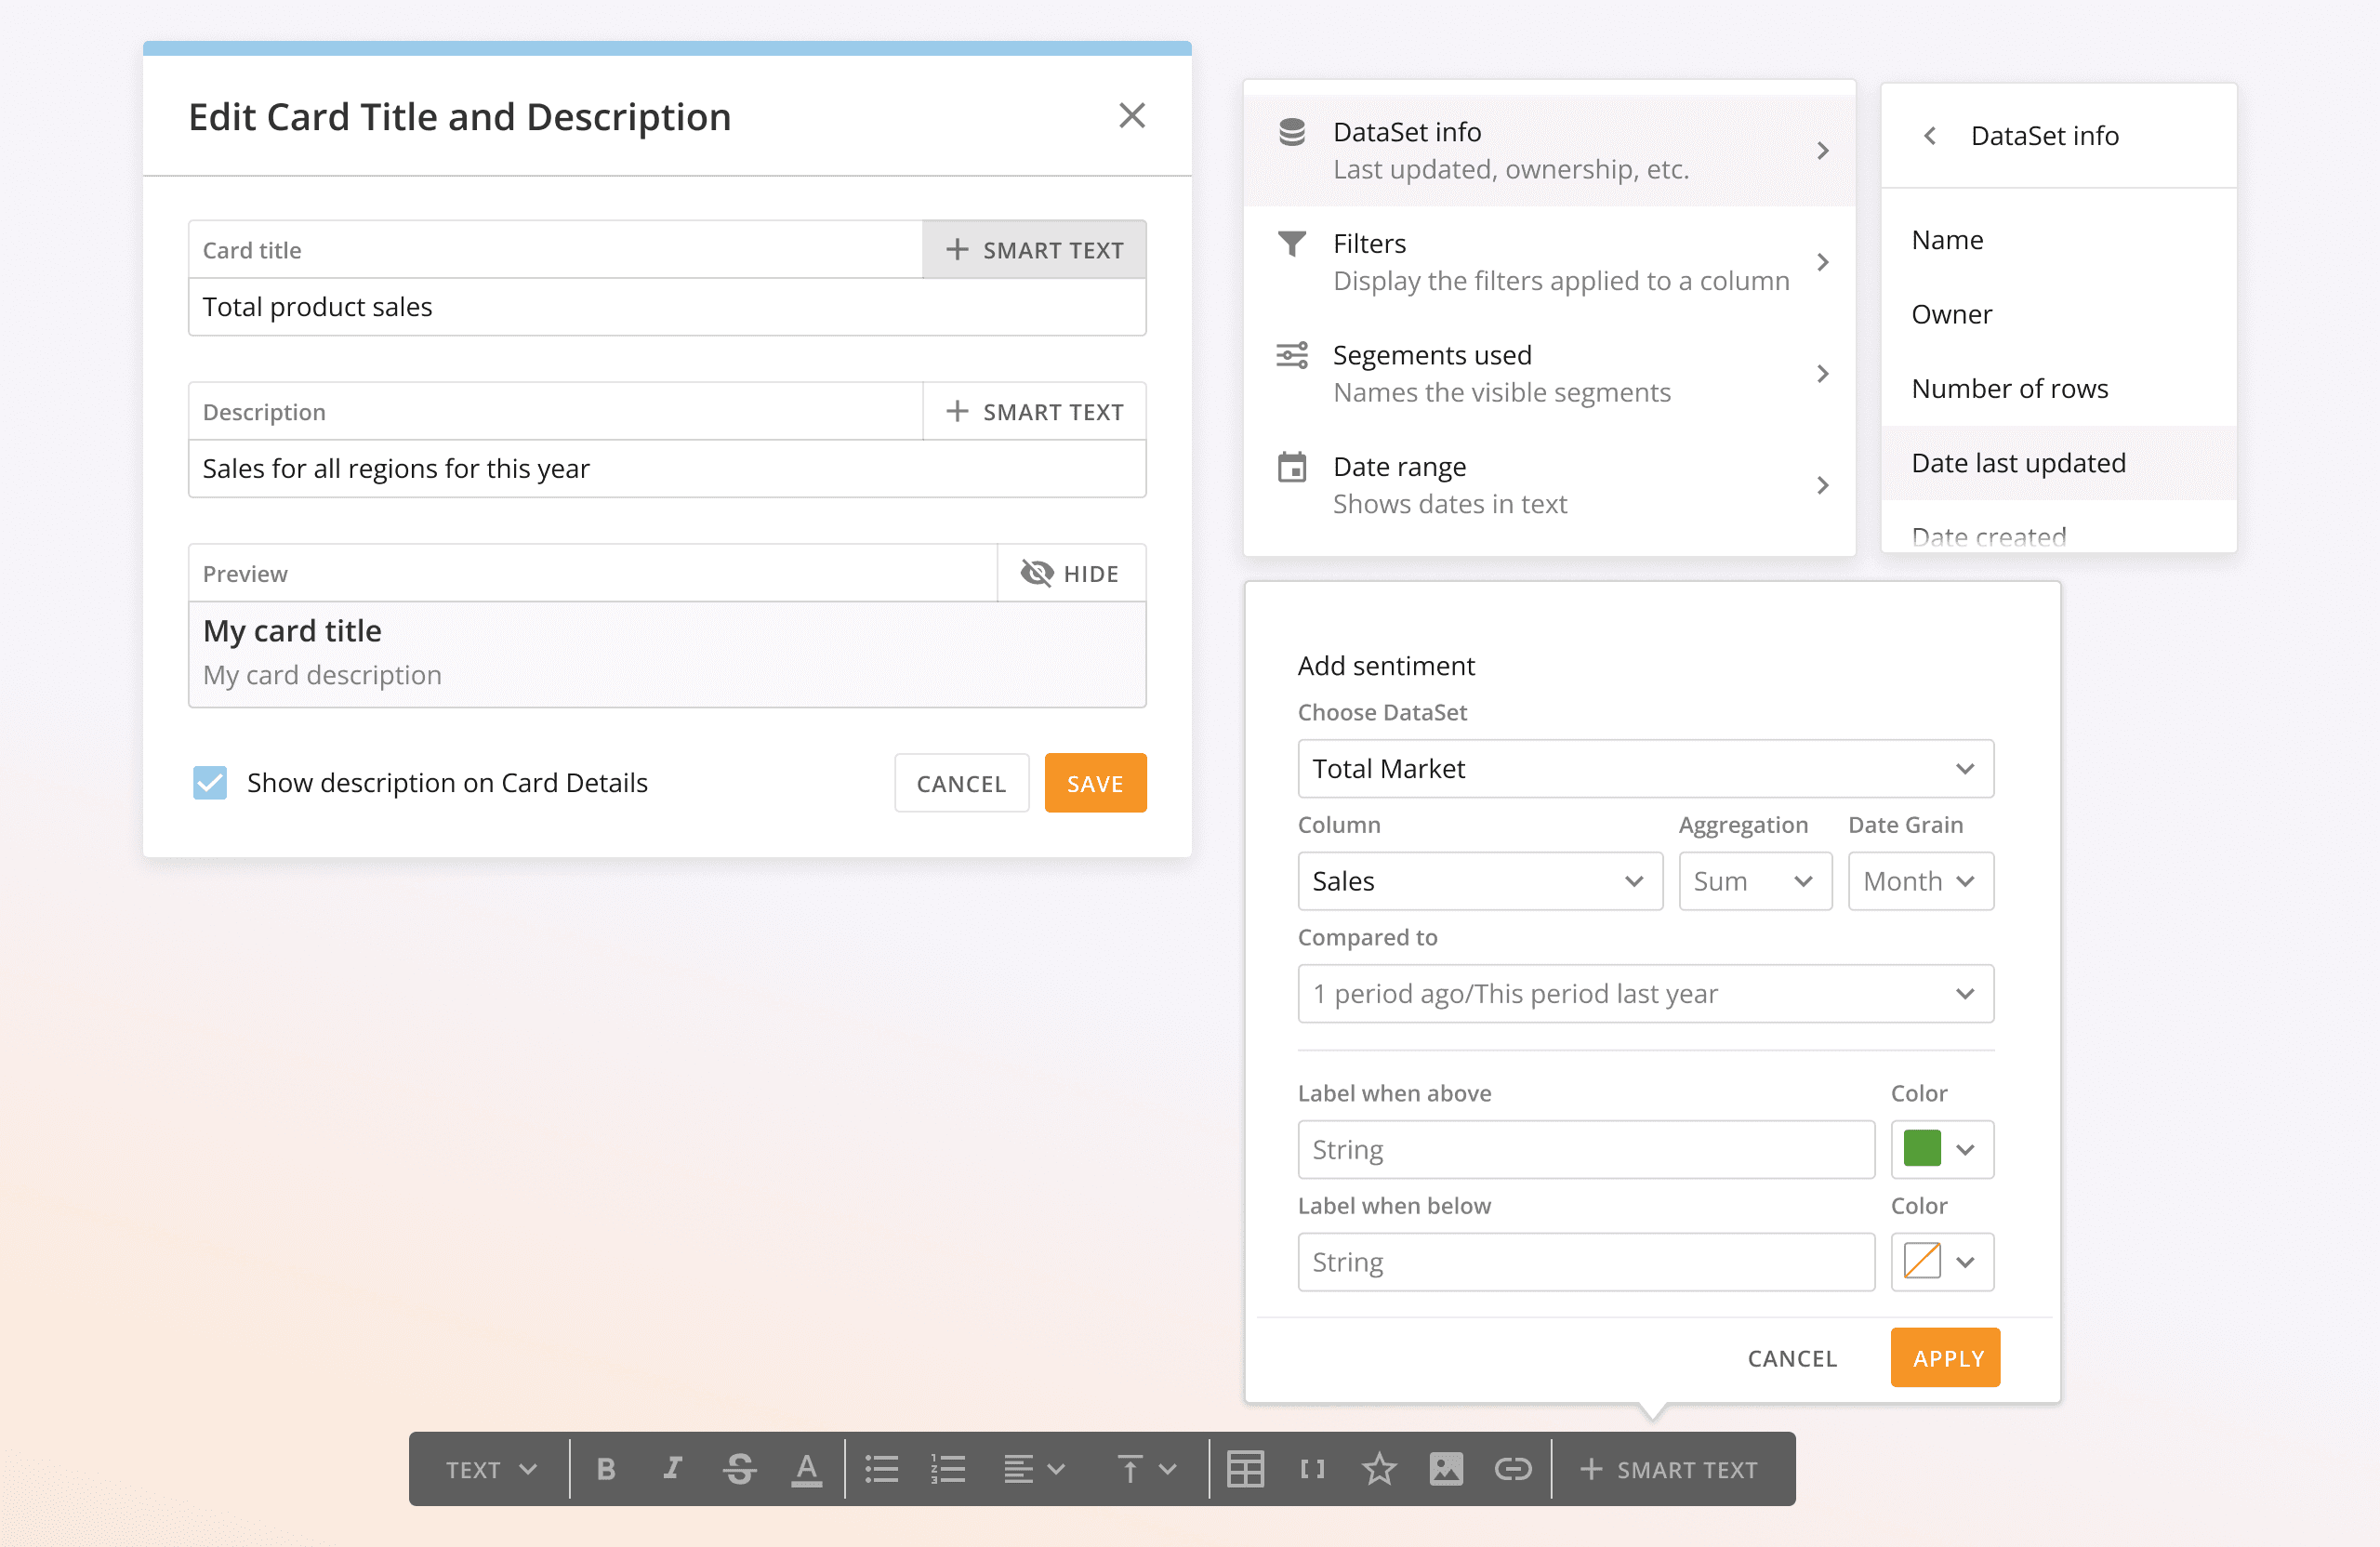
Task: Add smart text to Description
Action: tap(1034, 411)
